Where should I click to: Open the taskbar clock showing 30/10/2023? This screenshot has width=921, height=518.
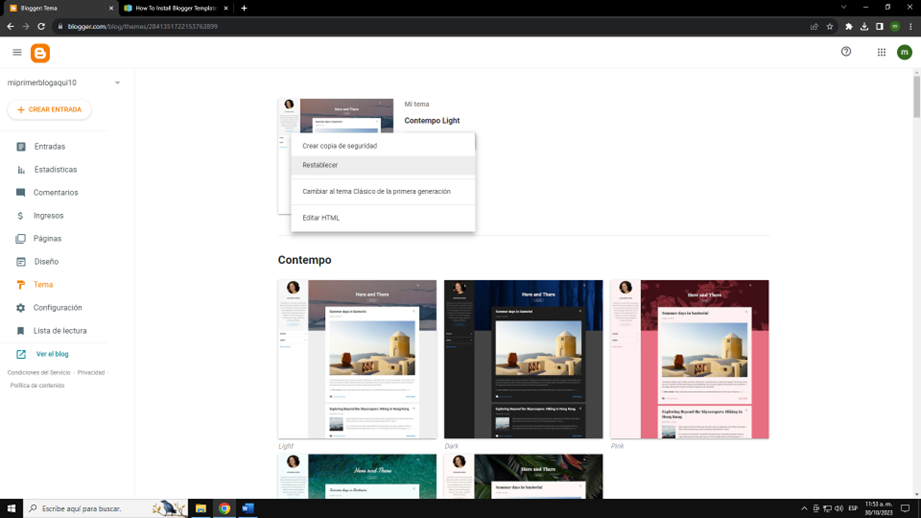pos(878,509)
